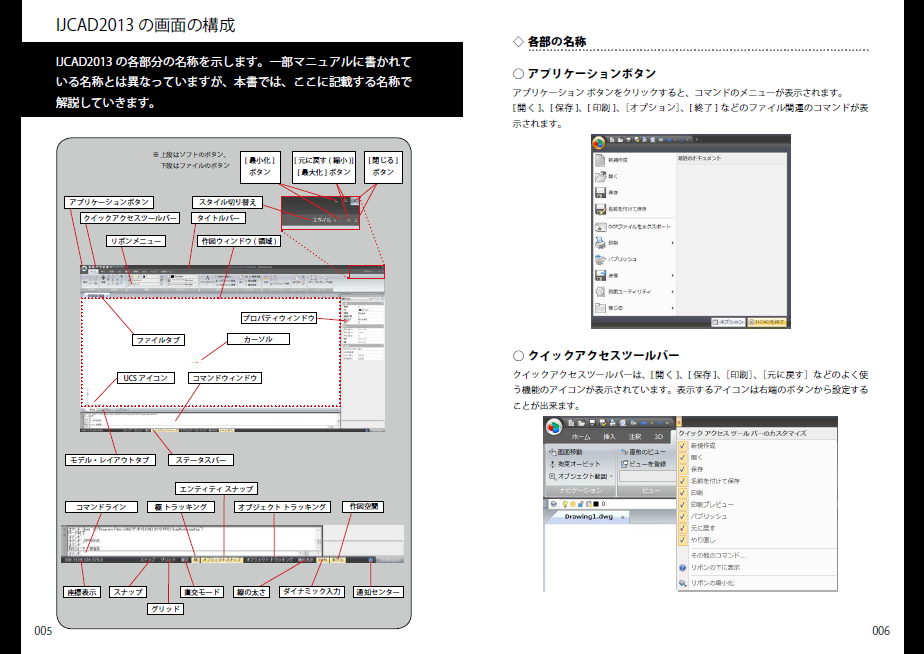Toggle the layer light bulb icon

click(x=565, y=504)
